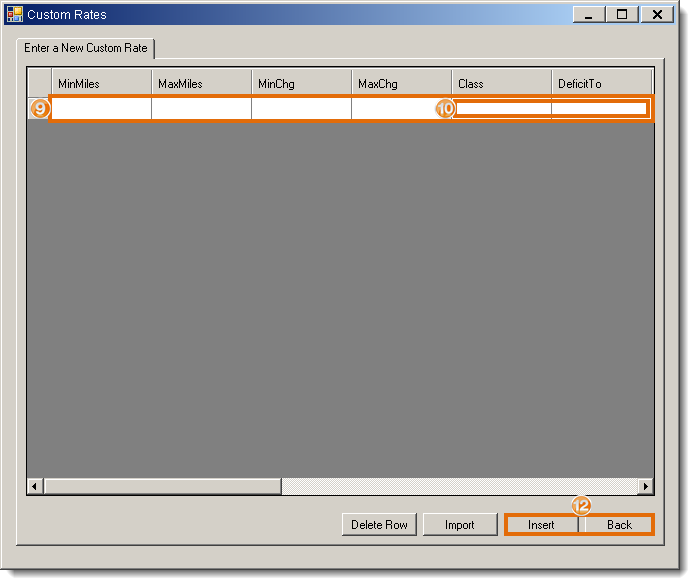Screen dimensions: 695x585
Task: Click the horizontal scrollbar thumb
Action: [x=163, y=486]
